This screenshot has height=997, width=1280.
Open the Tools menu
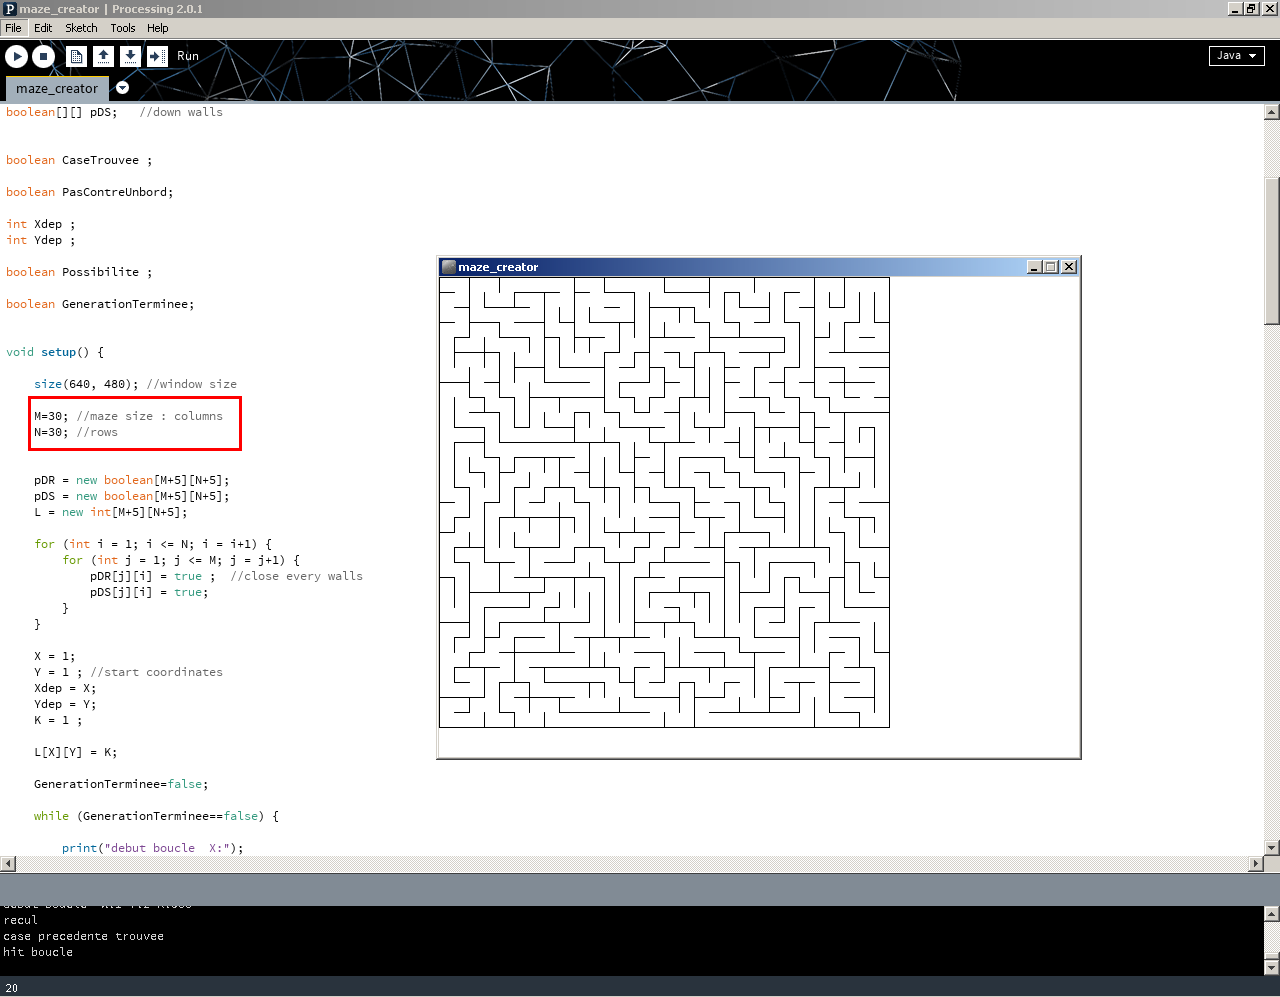pyautogui.click(x=122, y=28)
